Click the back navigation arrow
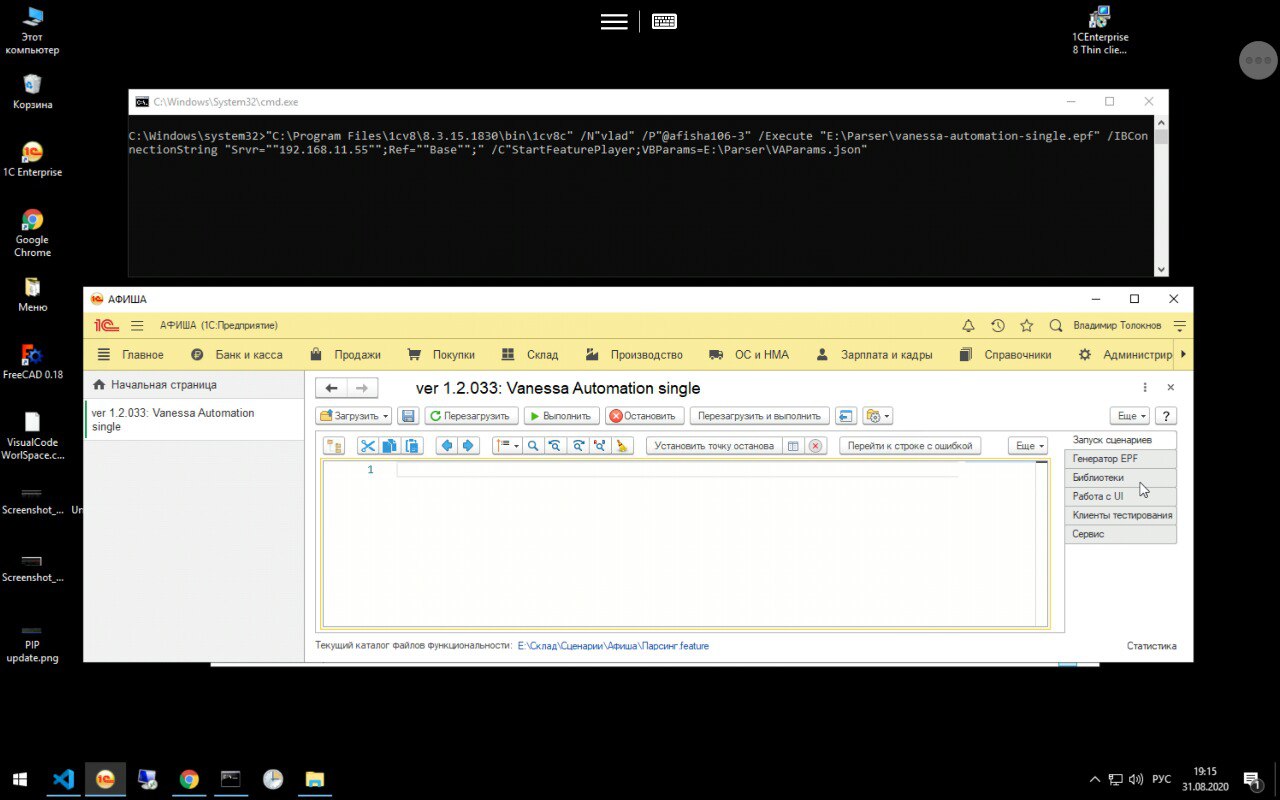Viewport: 1280px width, 800px height. pyautogui.click(x=332, y=388)
